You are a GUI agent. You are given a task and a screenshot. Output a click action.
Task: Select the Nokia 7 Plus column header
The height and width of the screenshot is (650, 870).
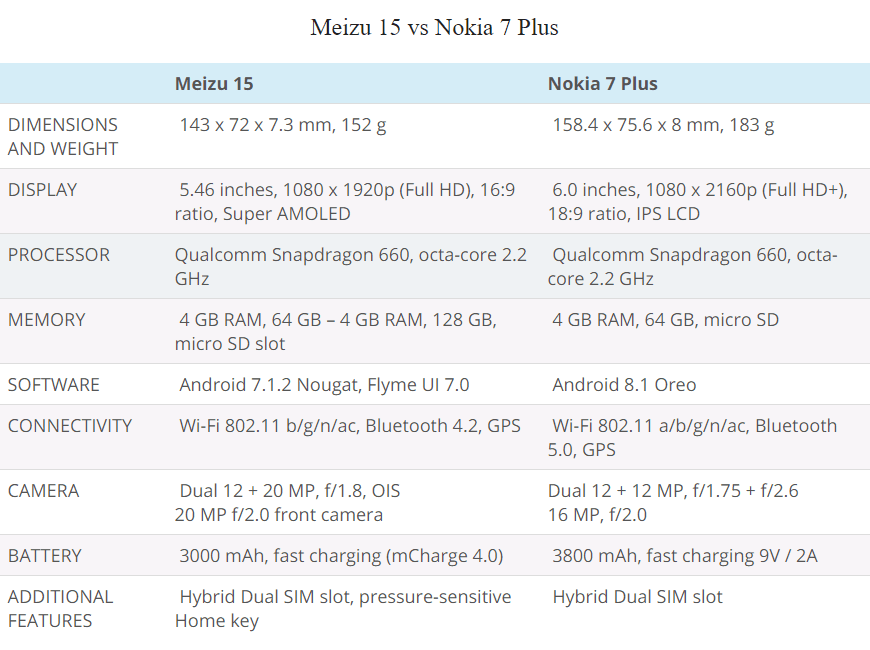(x=602, y=84)
